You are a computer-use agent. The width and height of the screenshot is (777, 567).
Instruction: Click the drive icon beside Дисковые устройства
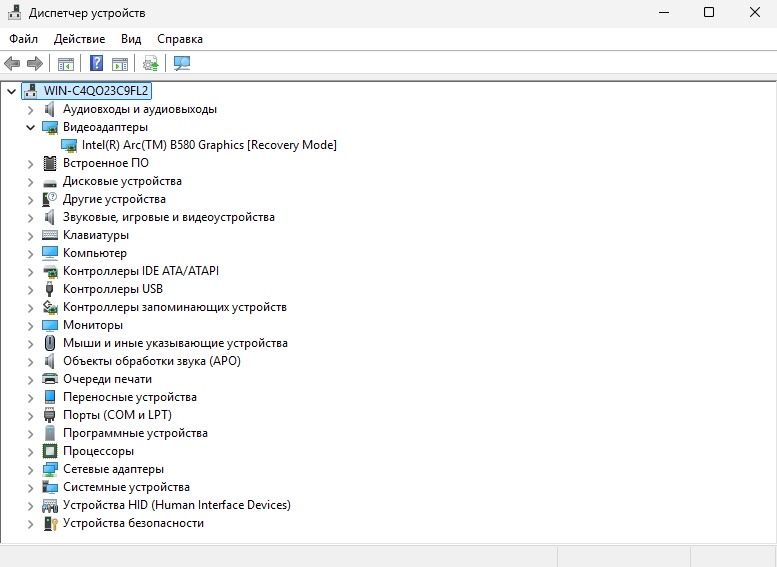(50, 182)
